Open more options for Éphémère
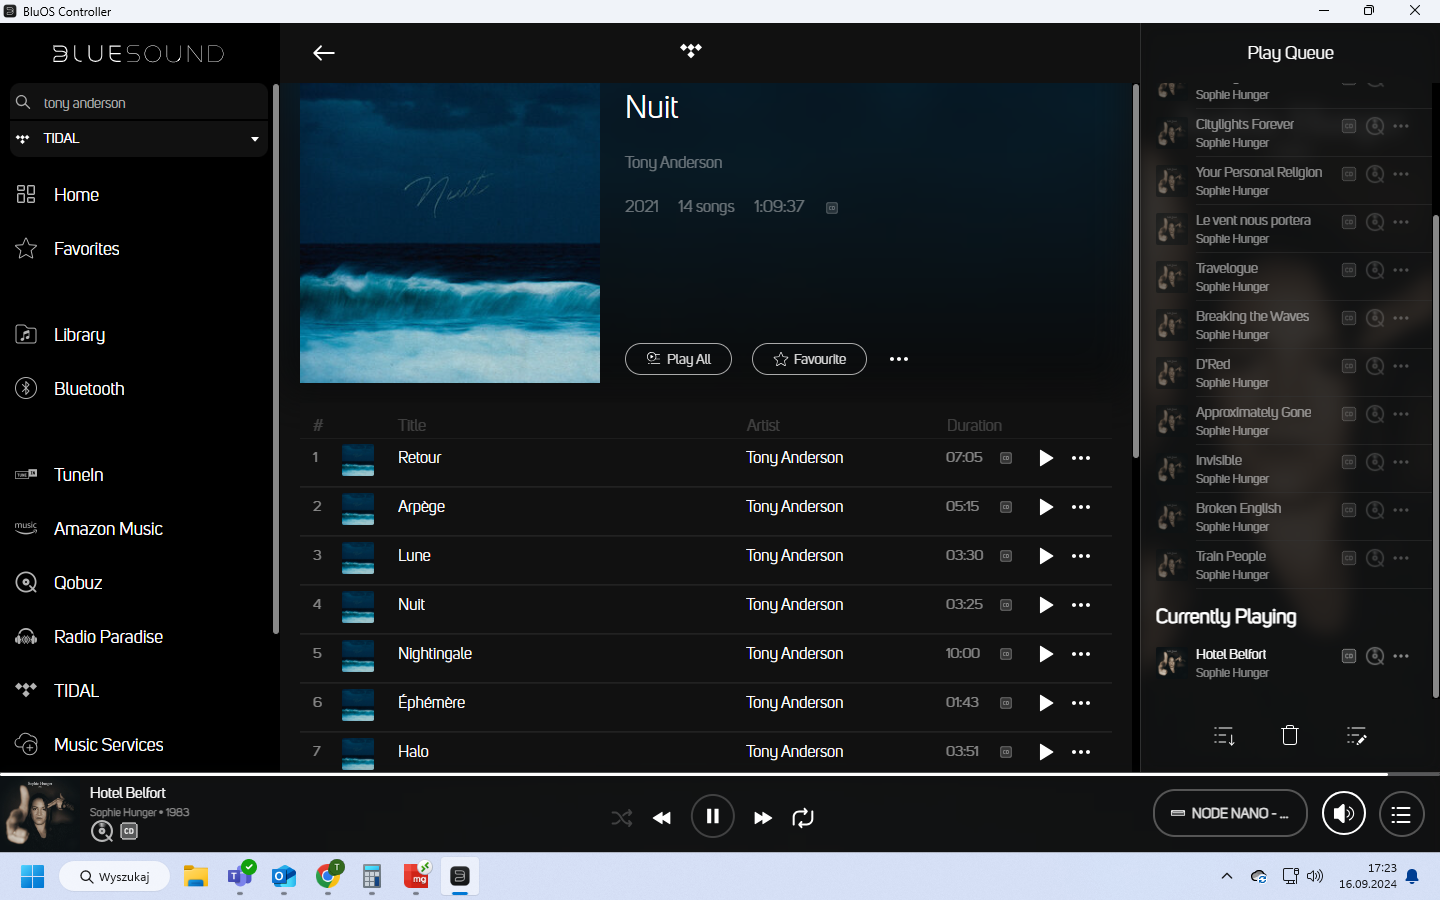The image size is (1440, 900). click(1081, 703)
